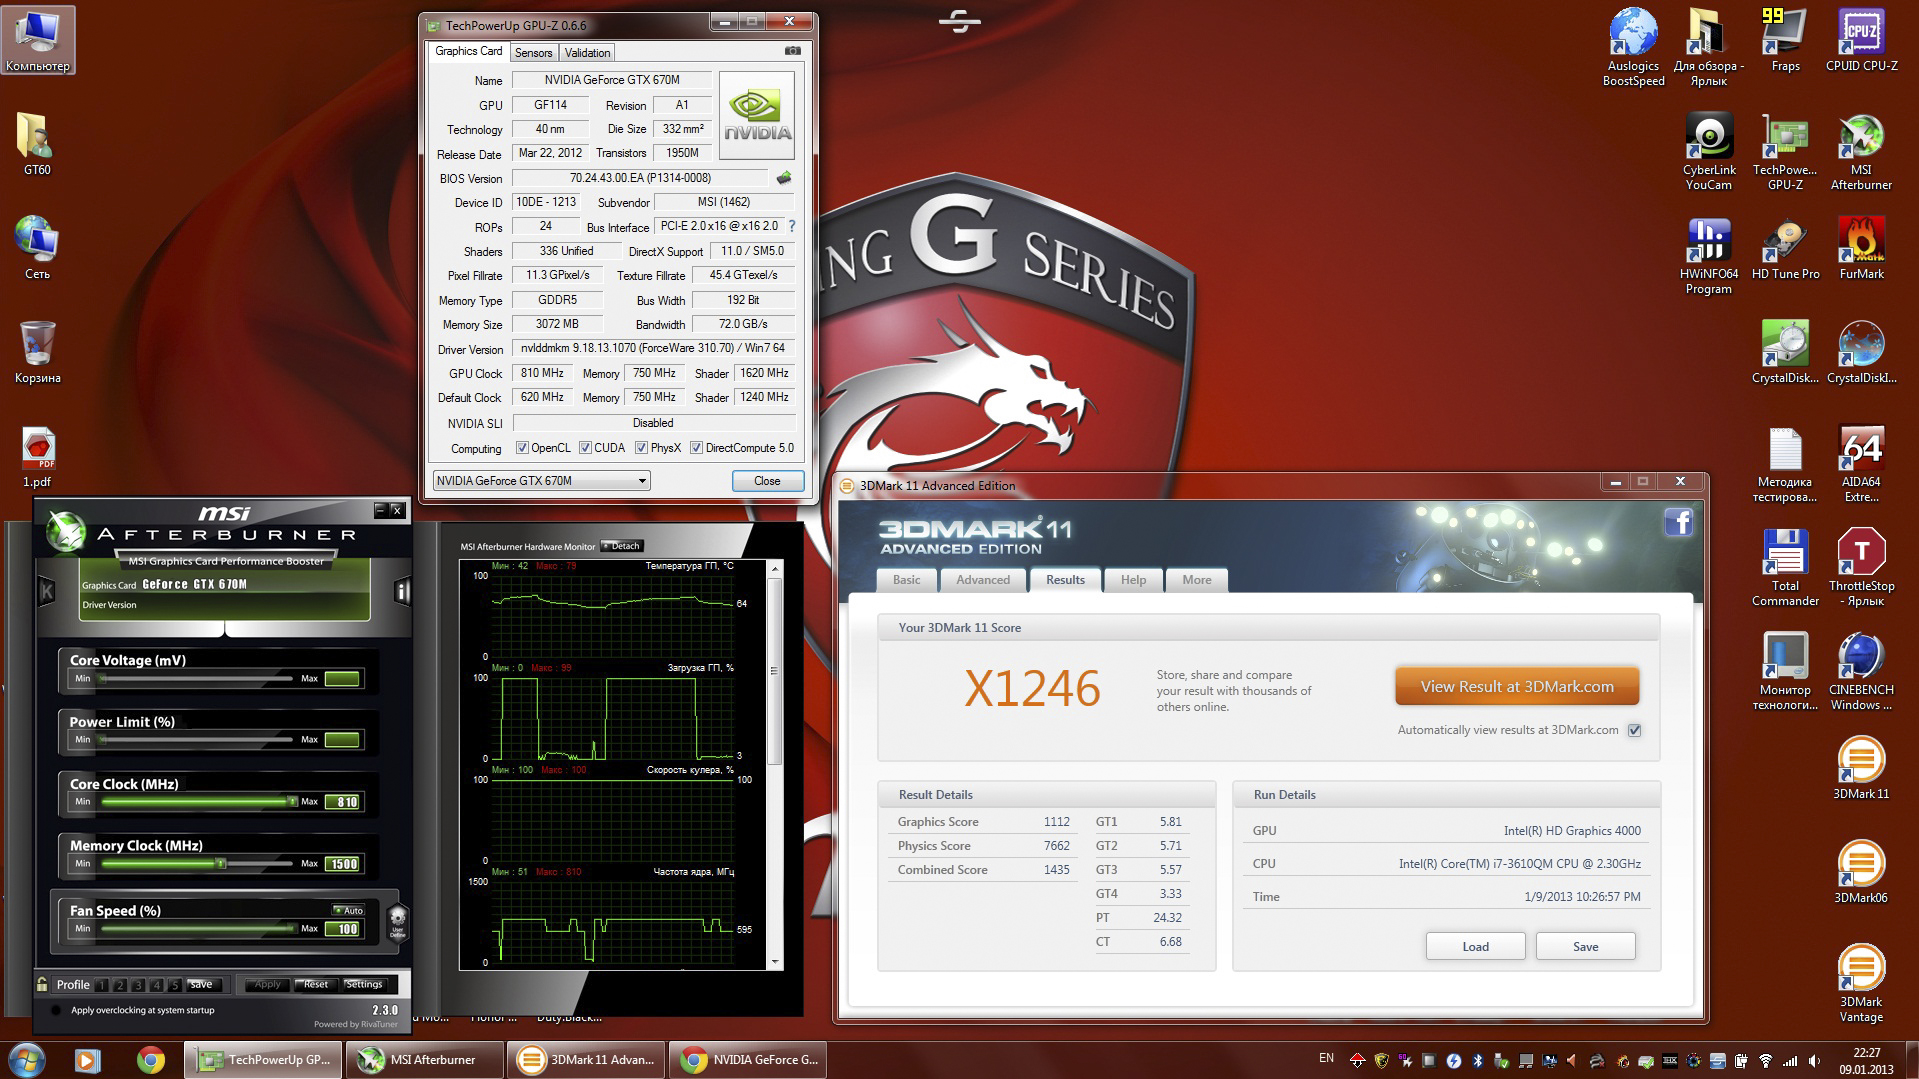Toggle the OpenCL checkbox in GPU-Z

(x=522, y=448)
